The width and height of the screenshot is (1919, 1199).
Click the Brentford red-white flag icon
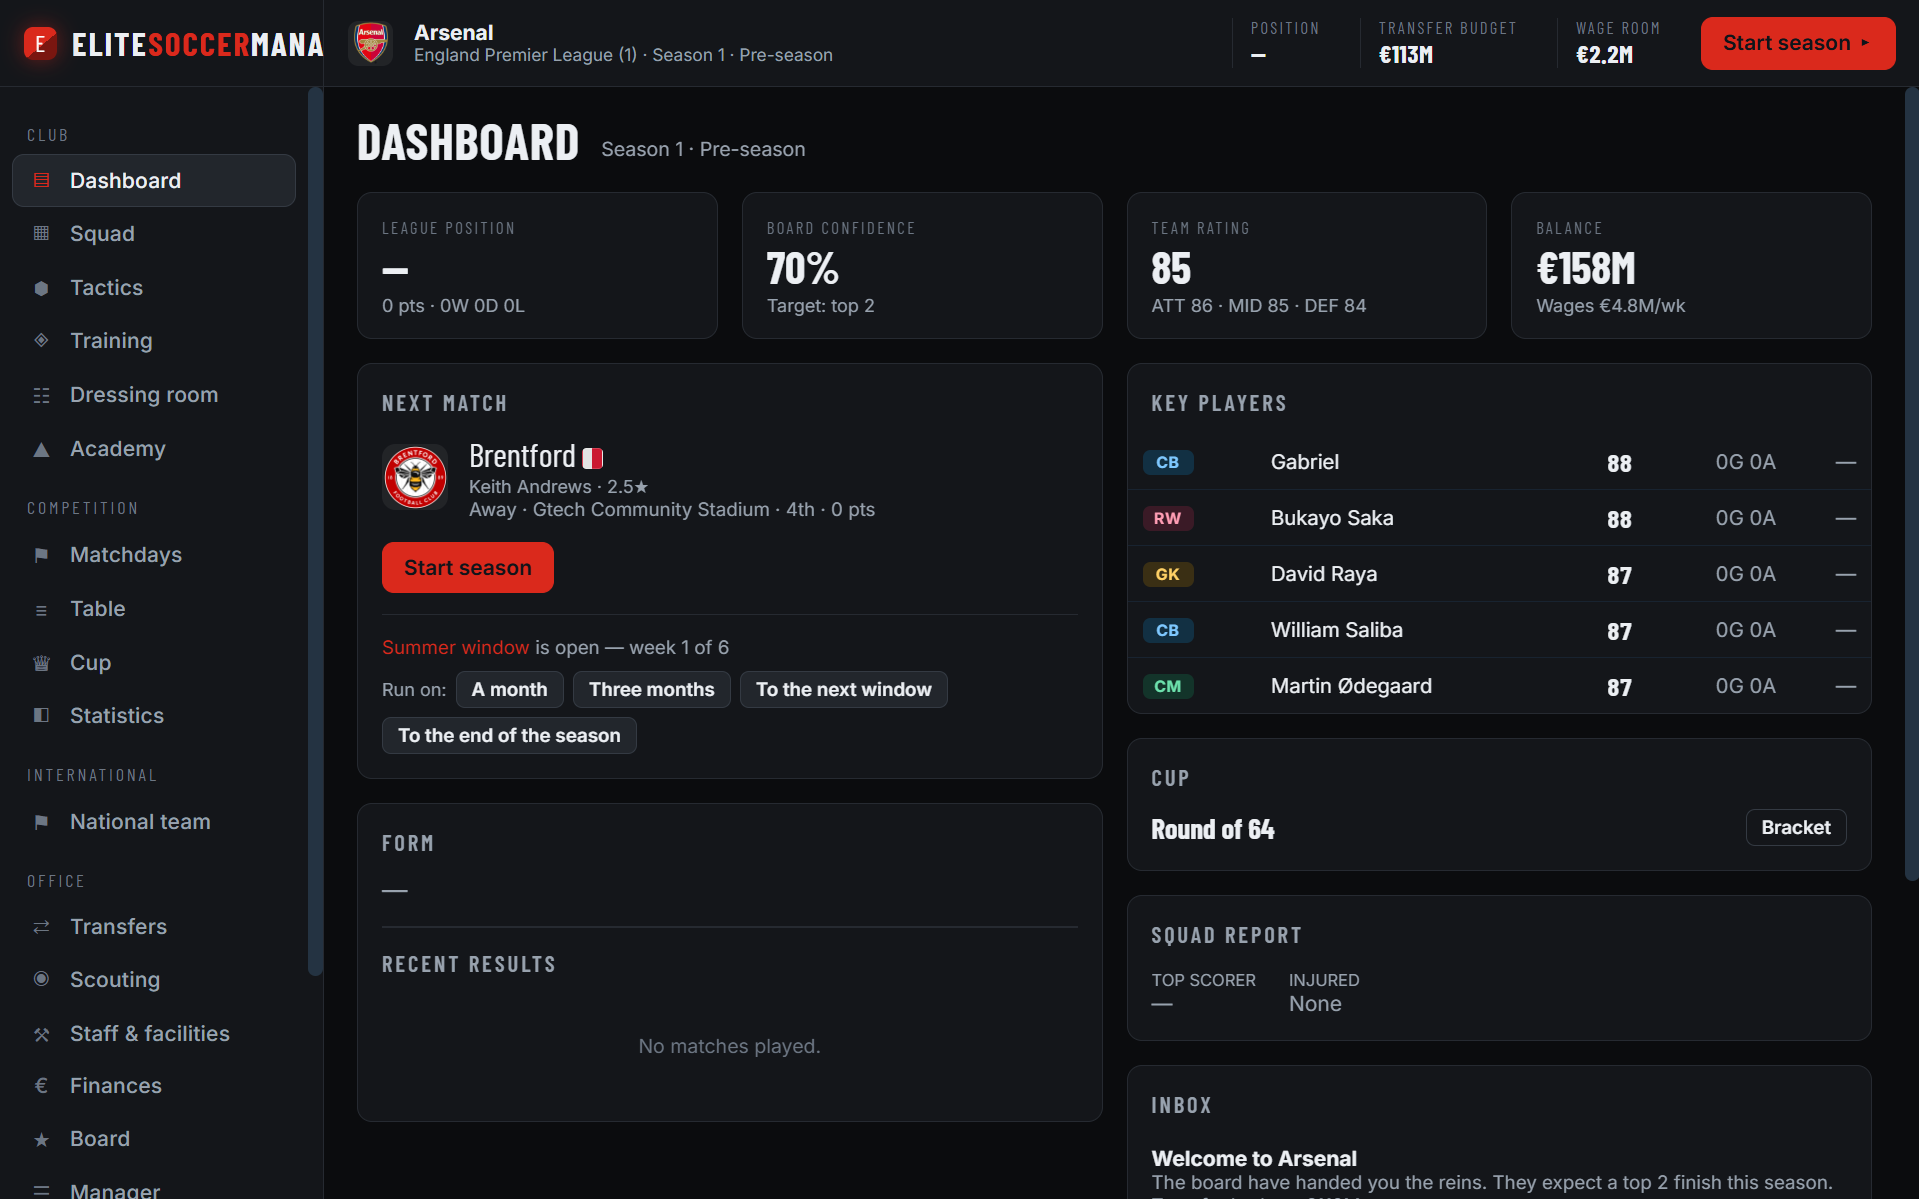(593, 458)
